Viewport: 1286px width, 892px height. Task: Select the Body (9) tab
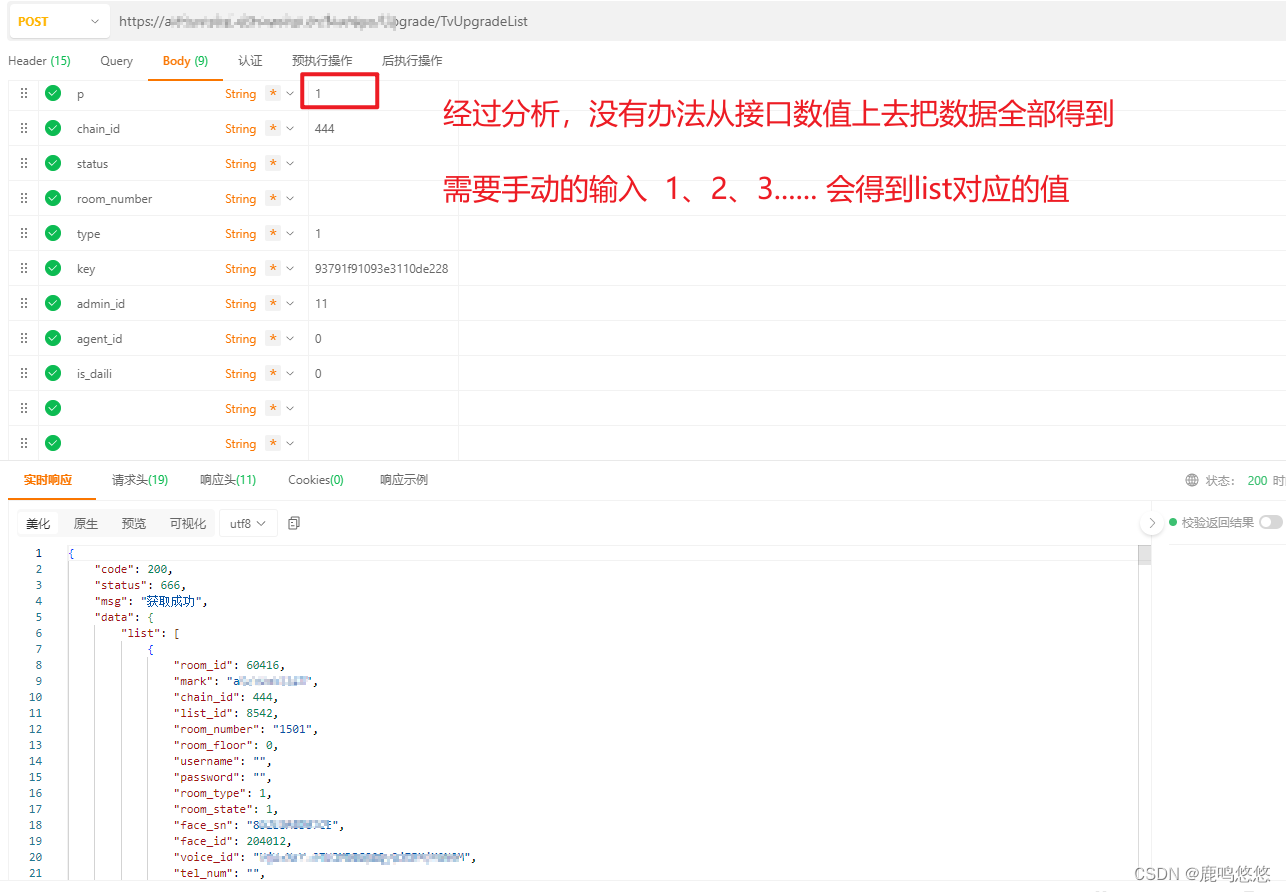[x=185, y=61]
